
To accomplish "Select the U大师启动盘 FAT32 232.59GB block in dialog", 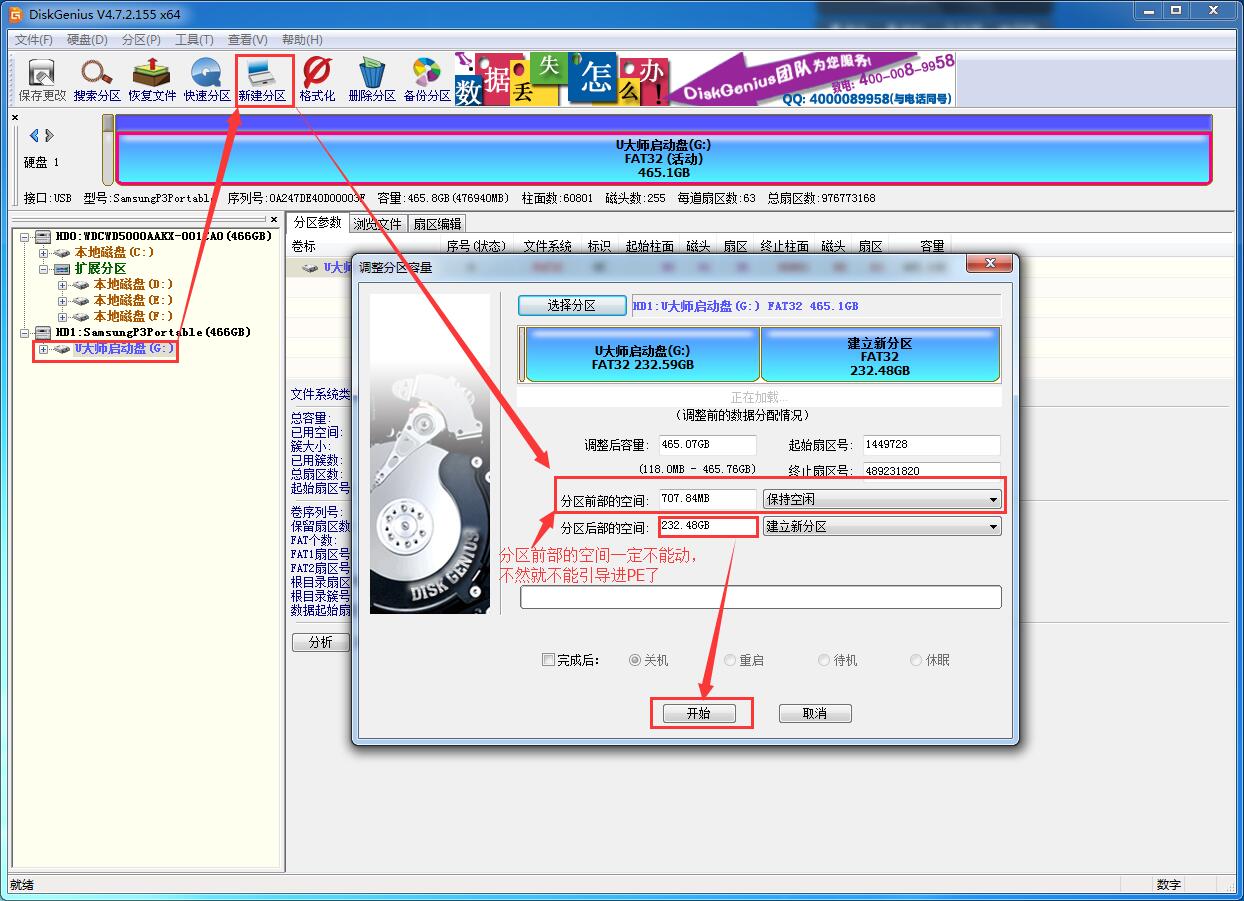I will (642, 354).
